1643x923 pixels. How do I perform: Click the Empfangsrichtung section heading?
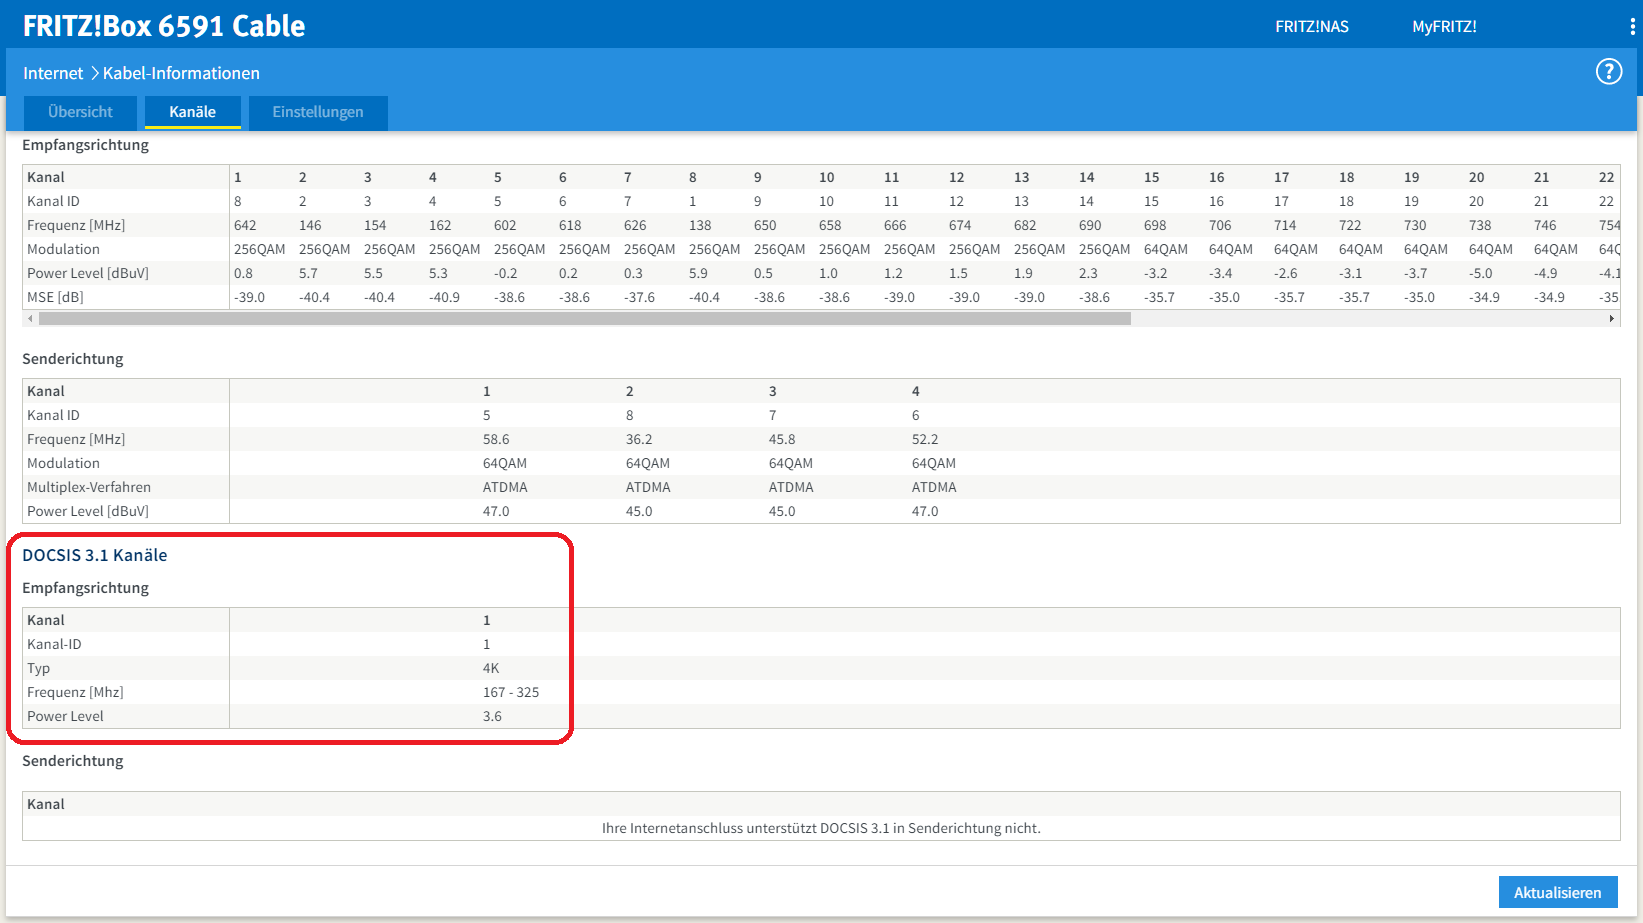85,145
